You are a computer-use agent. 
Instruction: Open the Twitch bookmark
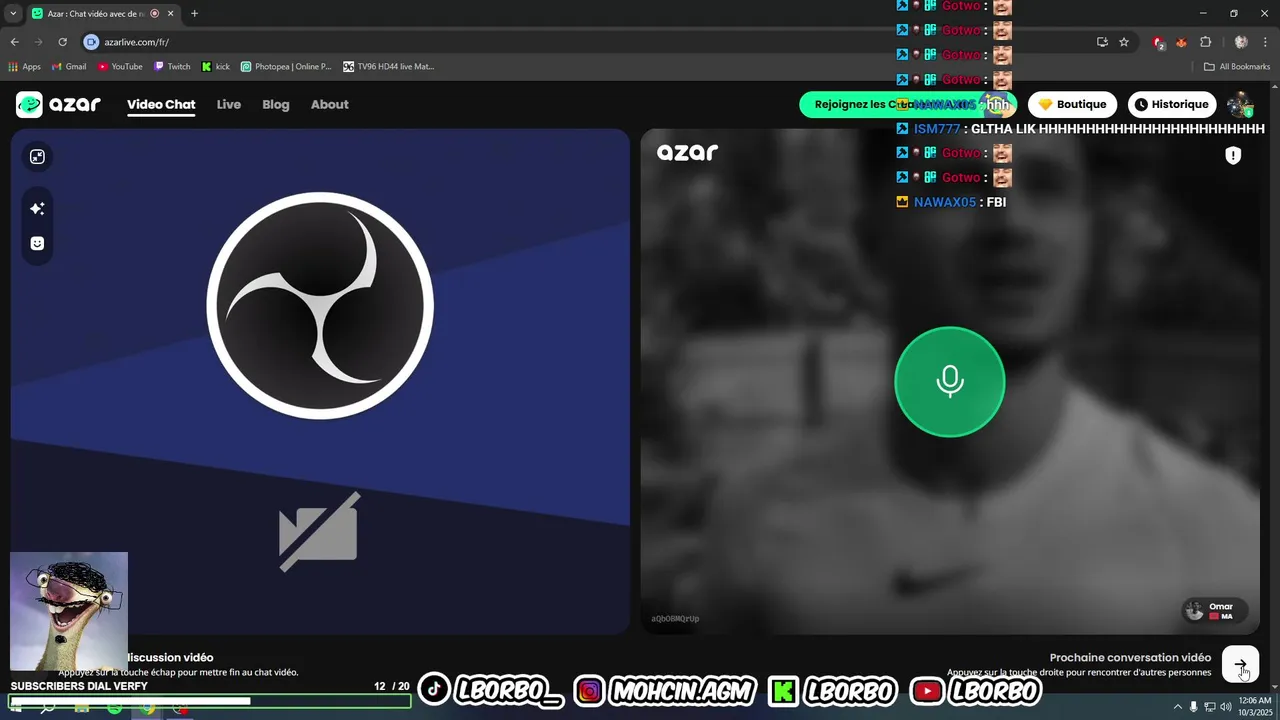pos(172,67)
